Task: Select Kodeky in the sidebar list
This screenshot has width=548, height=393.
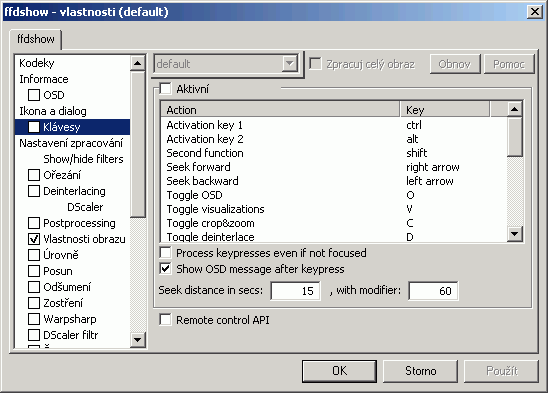Action: tap(37, 63)
